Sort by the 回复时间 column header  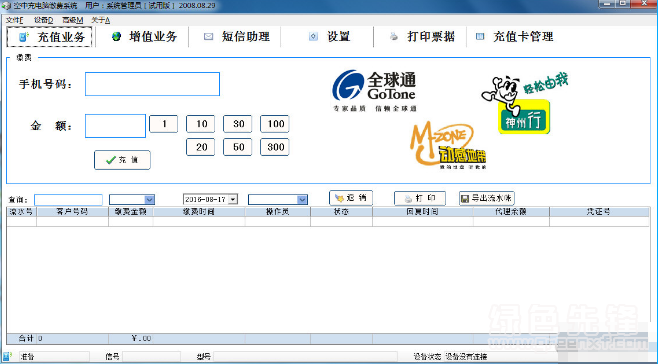[423, 212]
